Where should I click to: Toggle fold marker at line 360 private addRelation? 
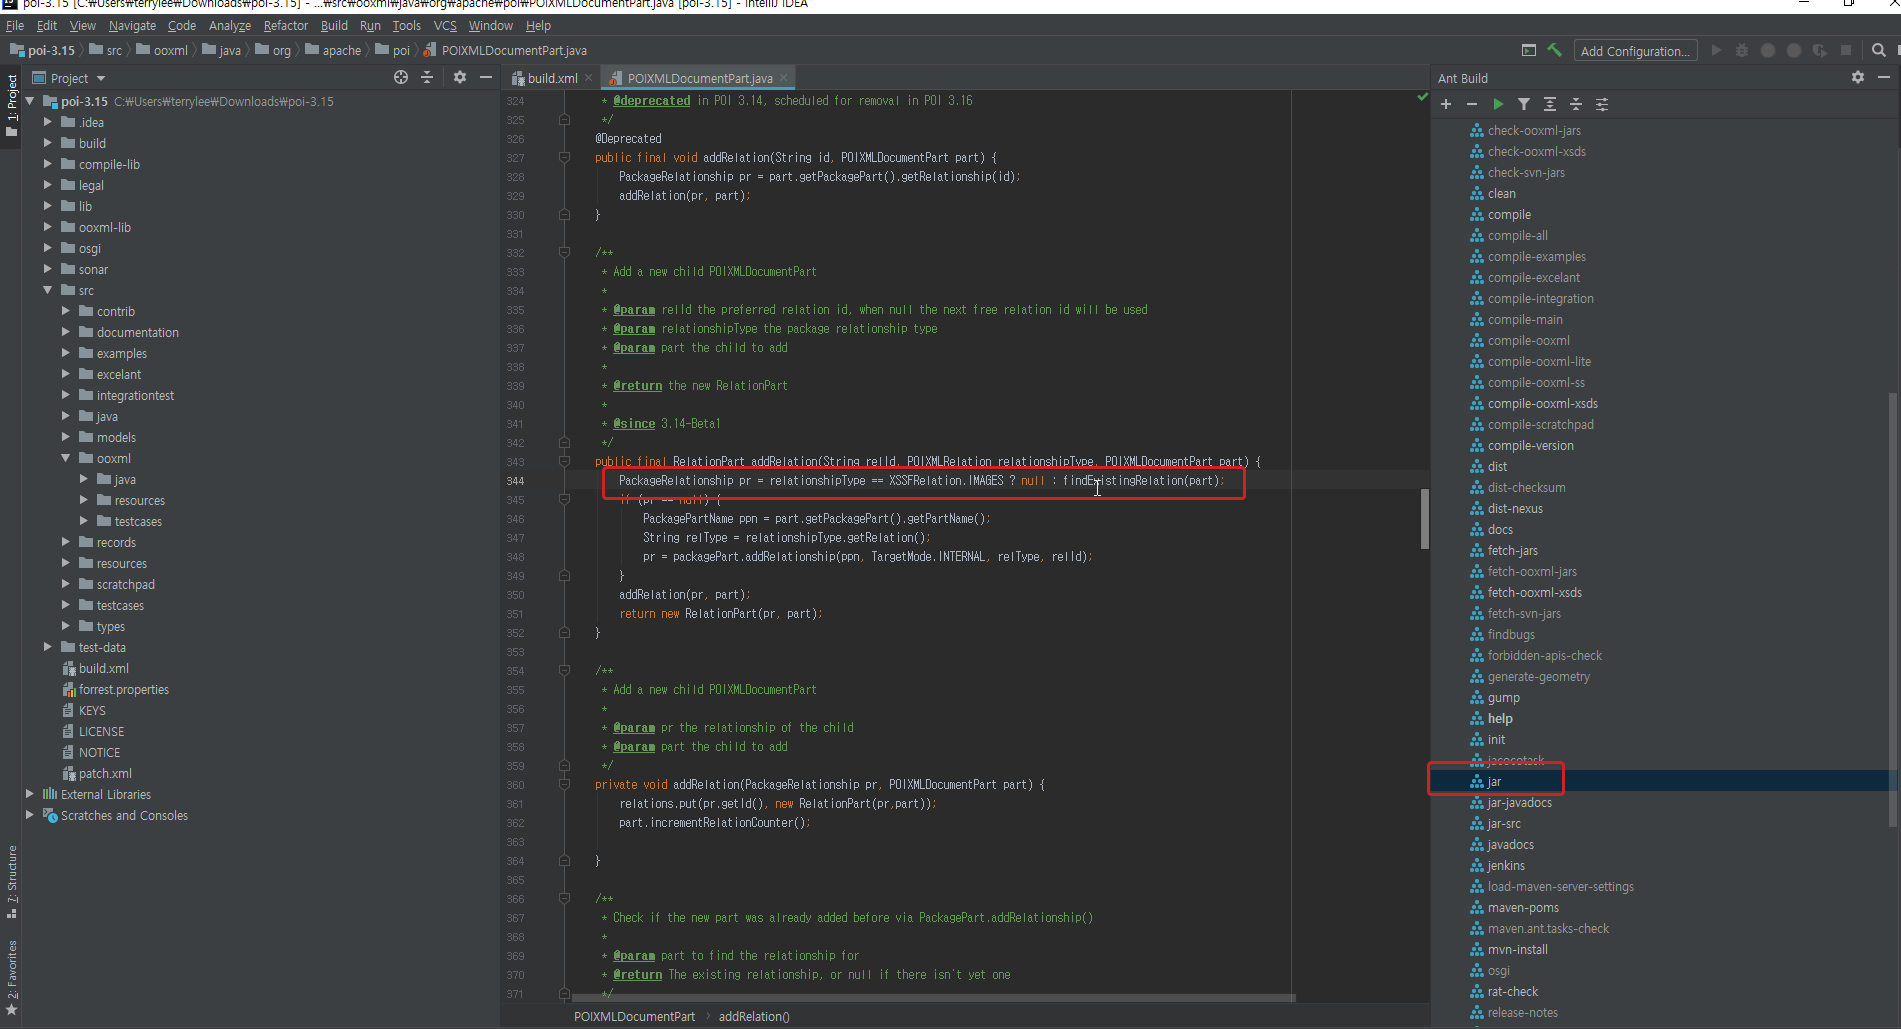click(564, 784)
